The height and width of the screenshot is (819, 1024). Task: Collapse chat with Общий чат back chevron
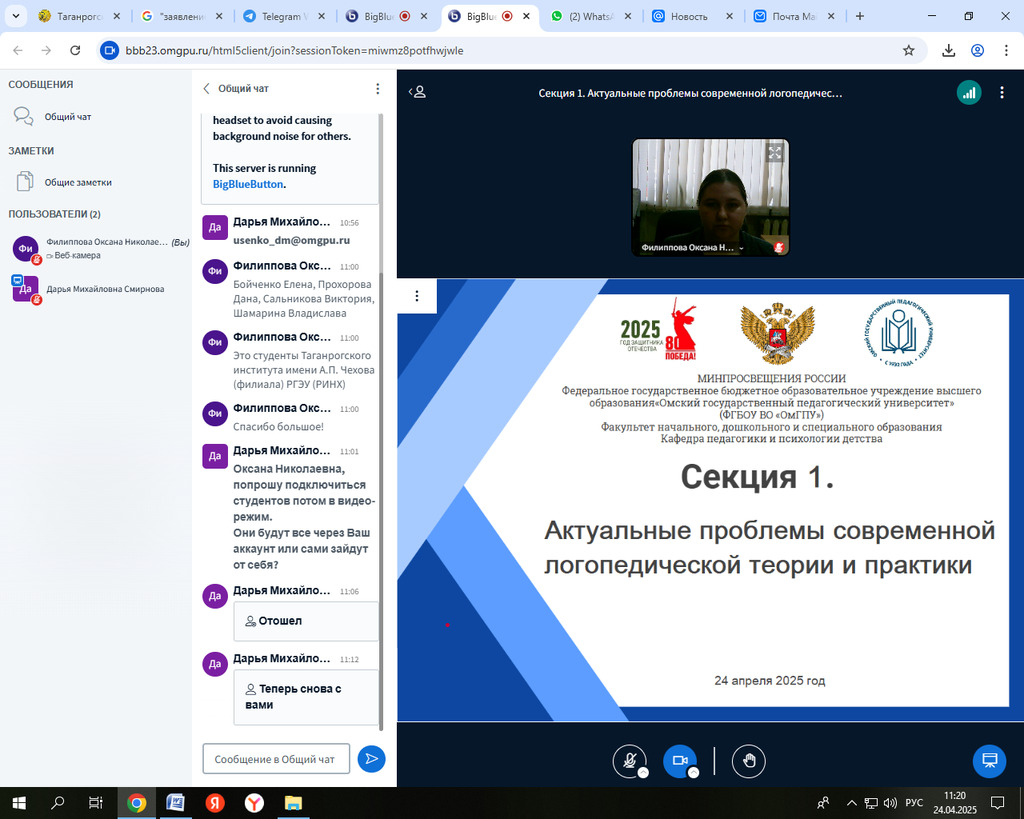[207, 88]
